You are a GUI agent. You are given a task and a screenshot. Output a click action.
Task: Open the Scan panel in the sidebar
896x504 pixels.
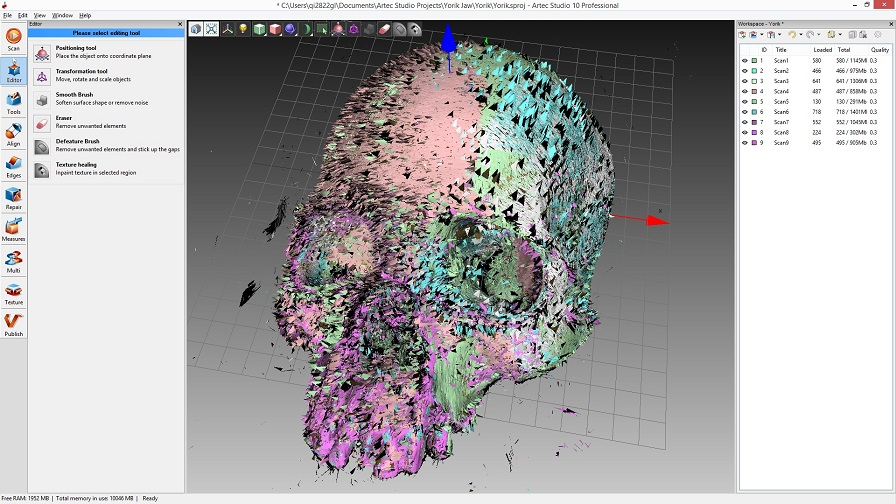[x=14, y=40]
